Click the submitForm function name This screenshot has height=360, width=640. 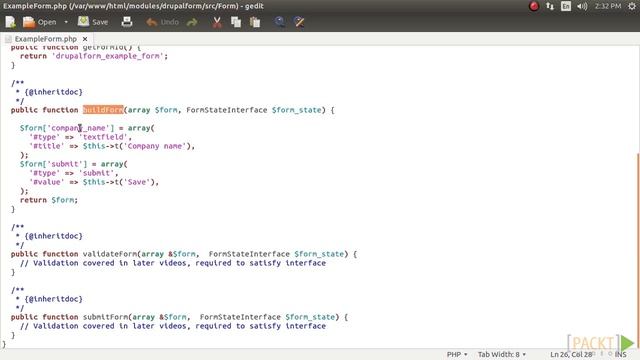(x=105, y=317)
